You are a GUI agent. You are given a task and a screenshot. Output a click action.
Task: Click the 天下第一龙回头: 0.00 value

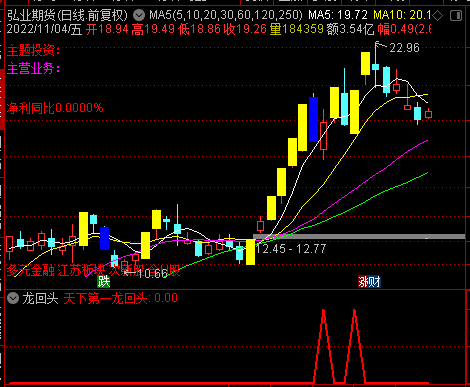[120, 298]
